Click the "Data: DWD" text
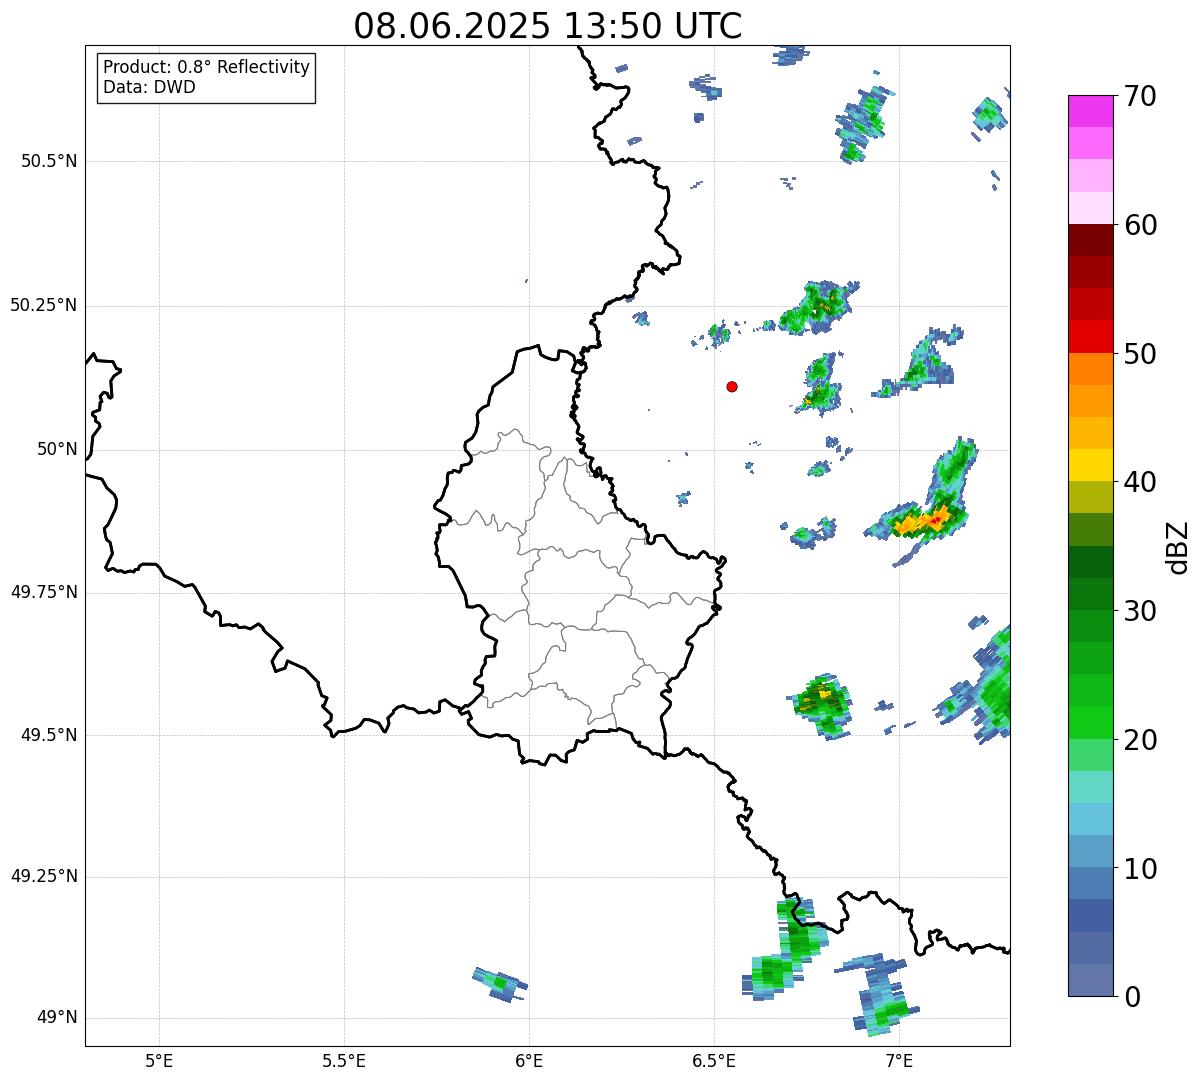 point(149,87)
